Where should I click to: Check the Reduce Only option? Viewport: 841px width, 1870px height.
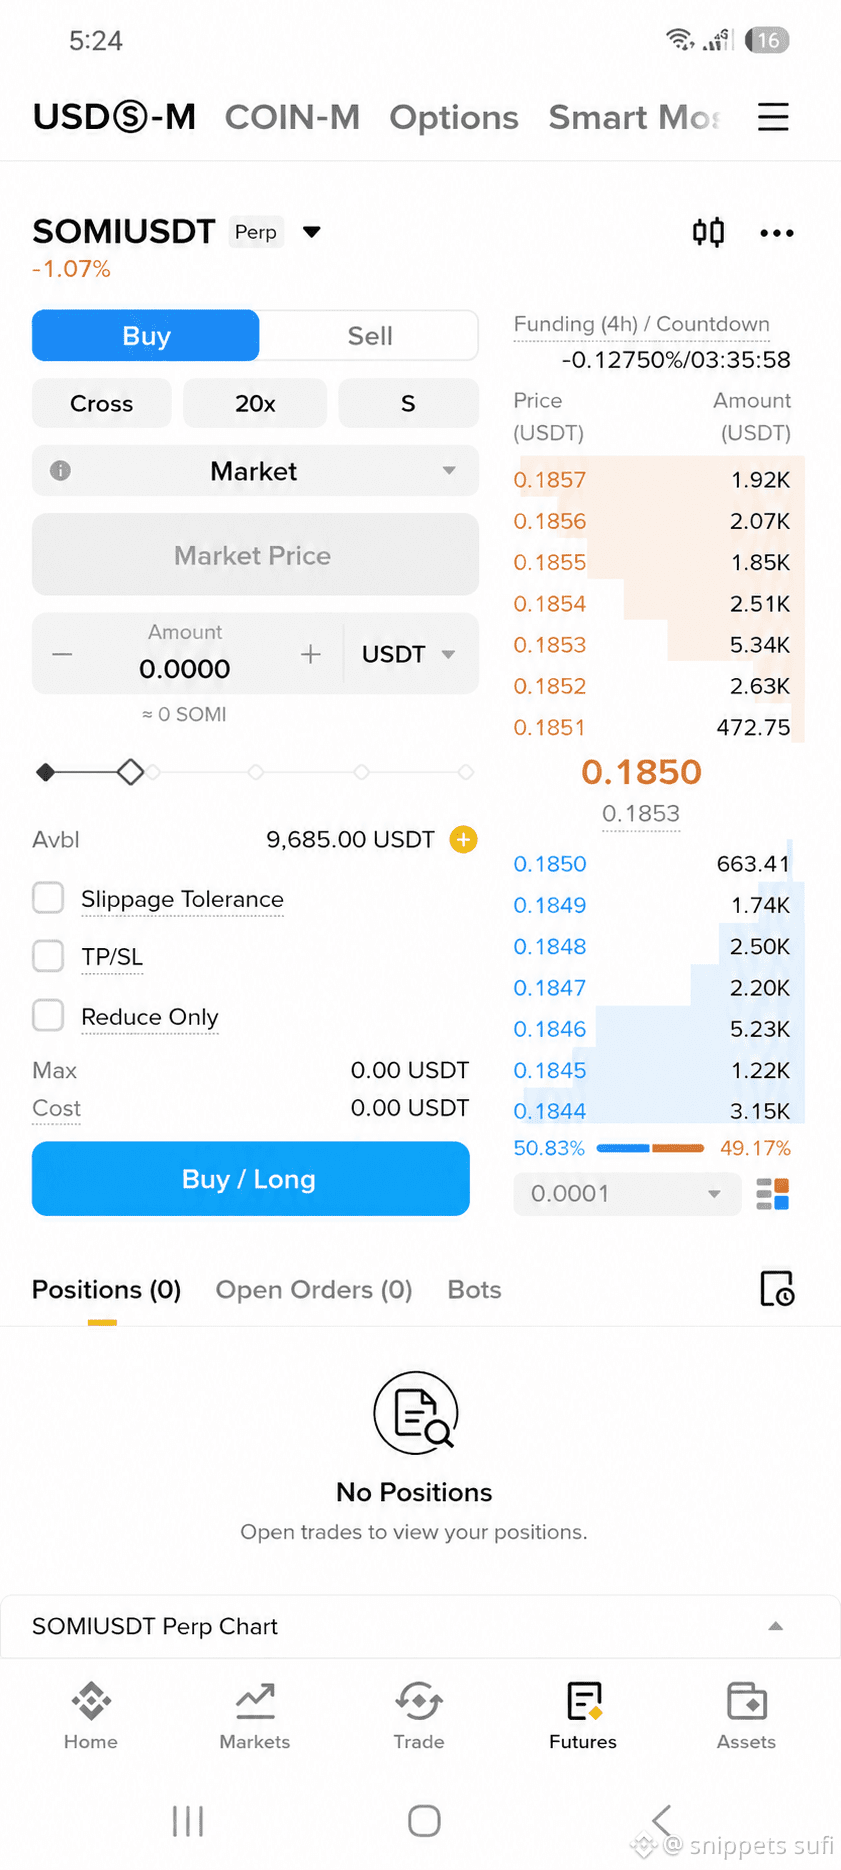(48, 1015)
